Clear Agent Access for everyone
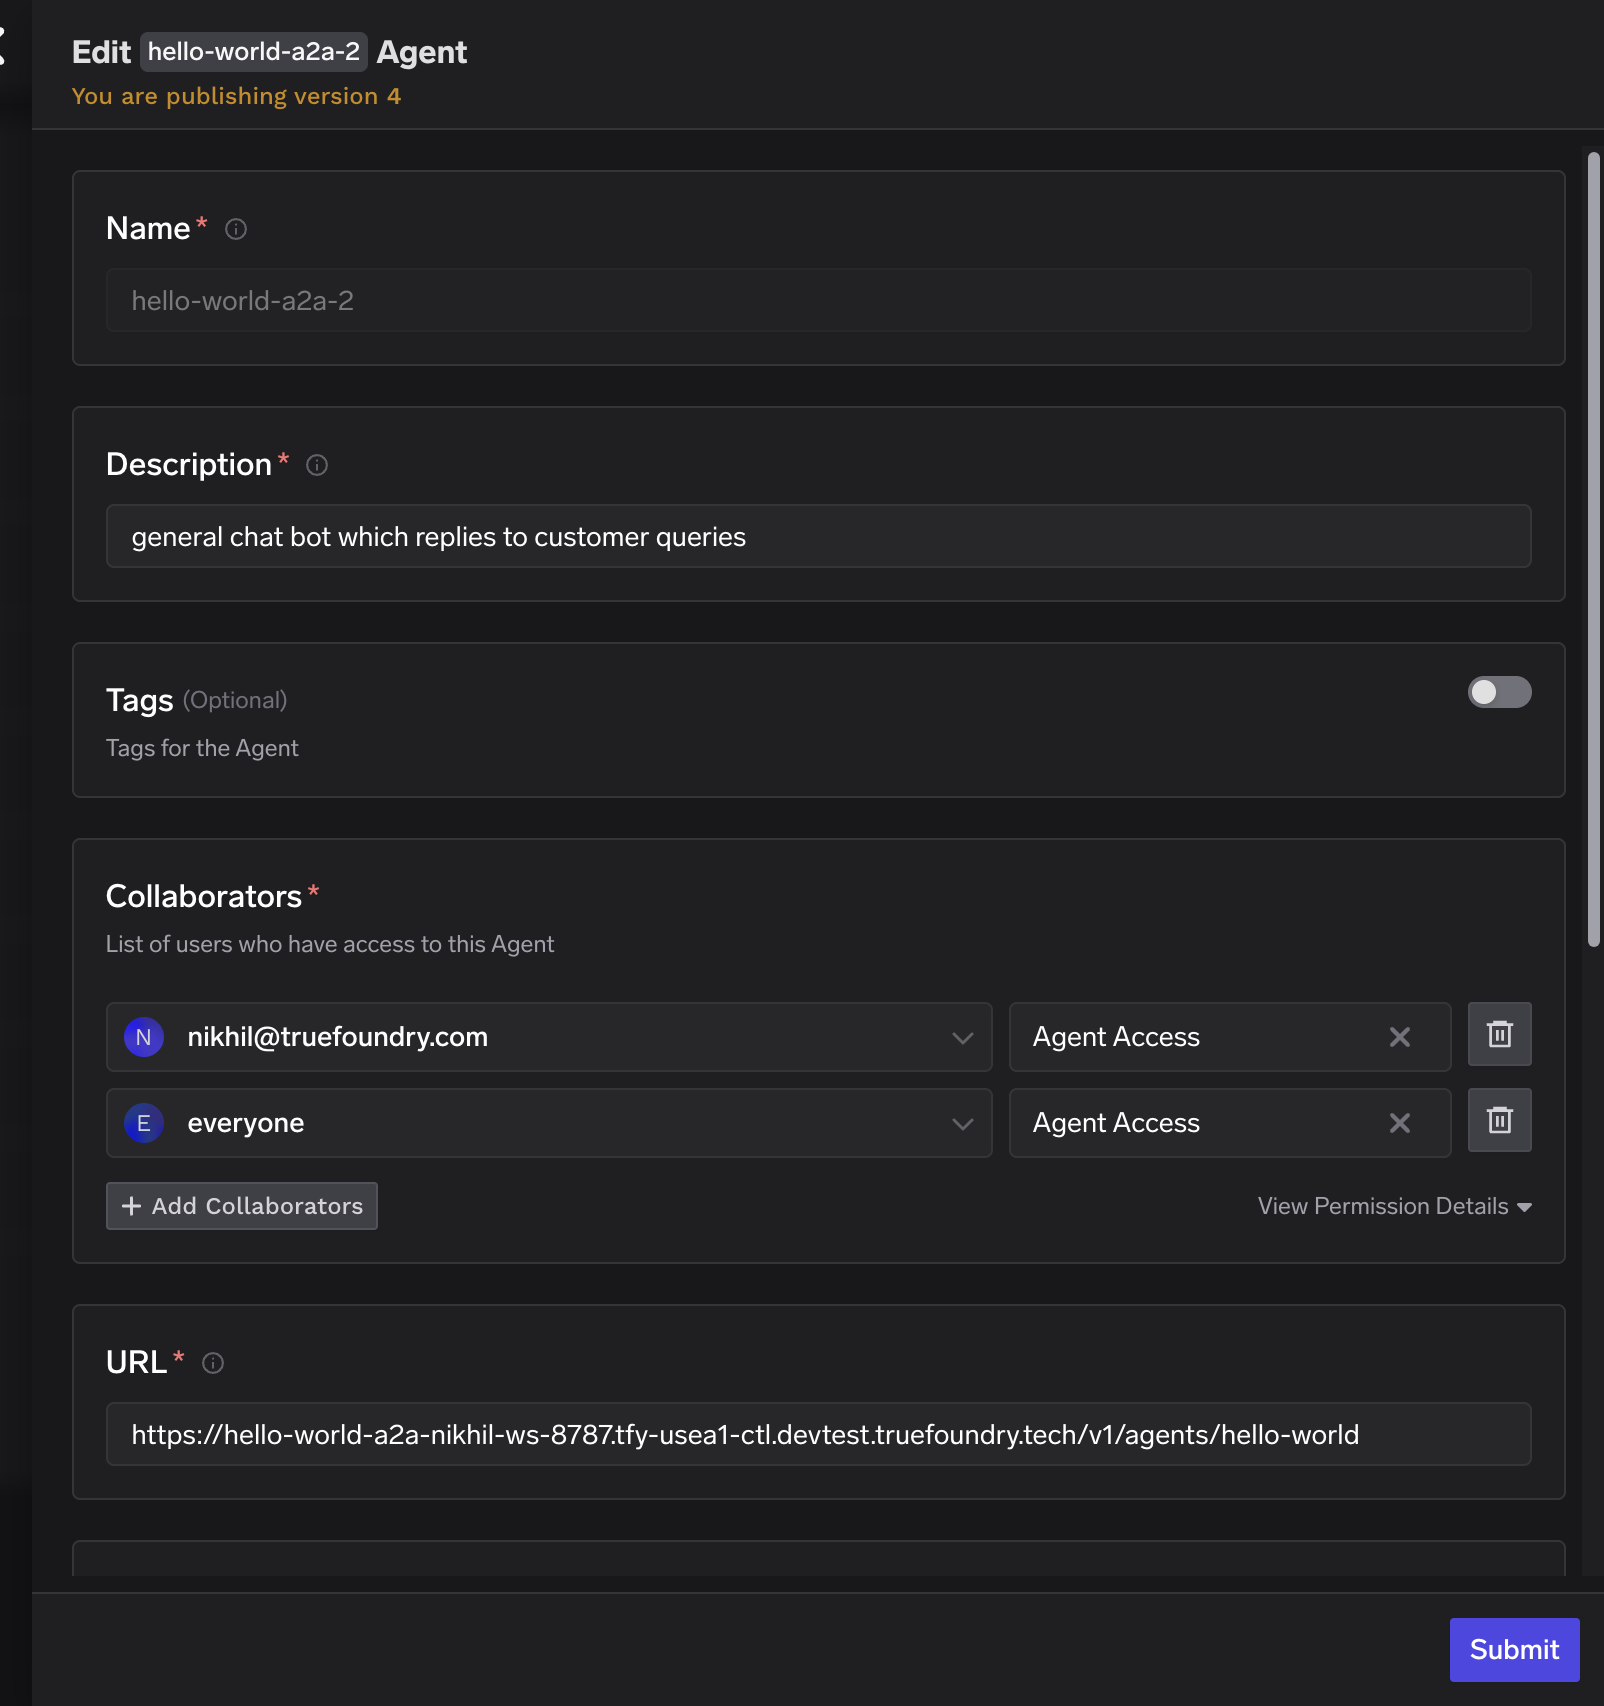 (x=1399, y=1123)
